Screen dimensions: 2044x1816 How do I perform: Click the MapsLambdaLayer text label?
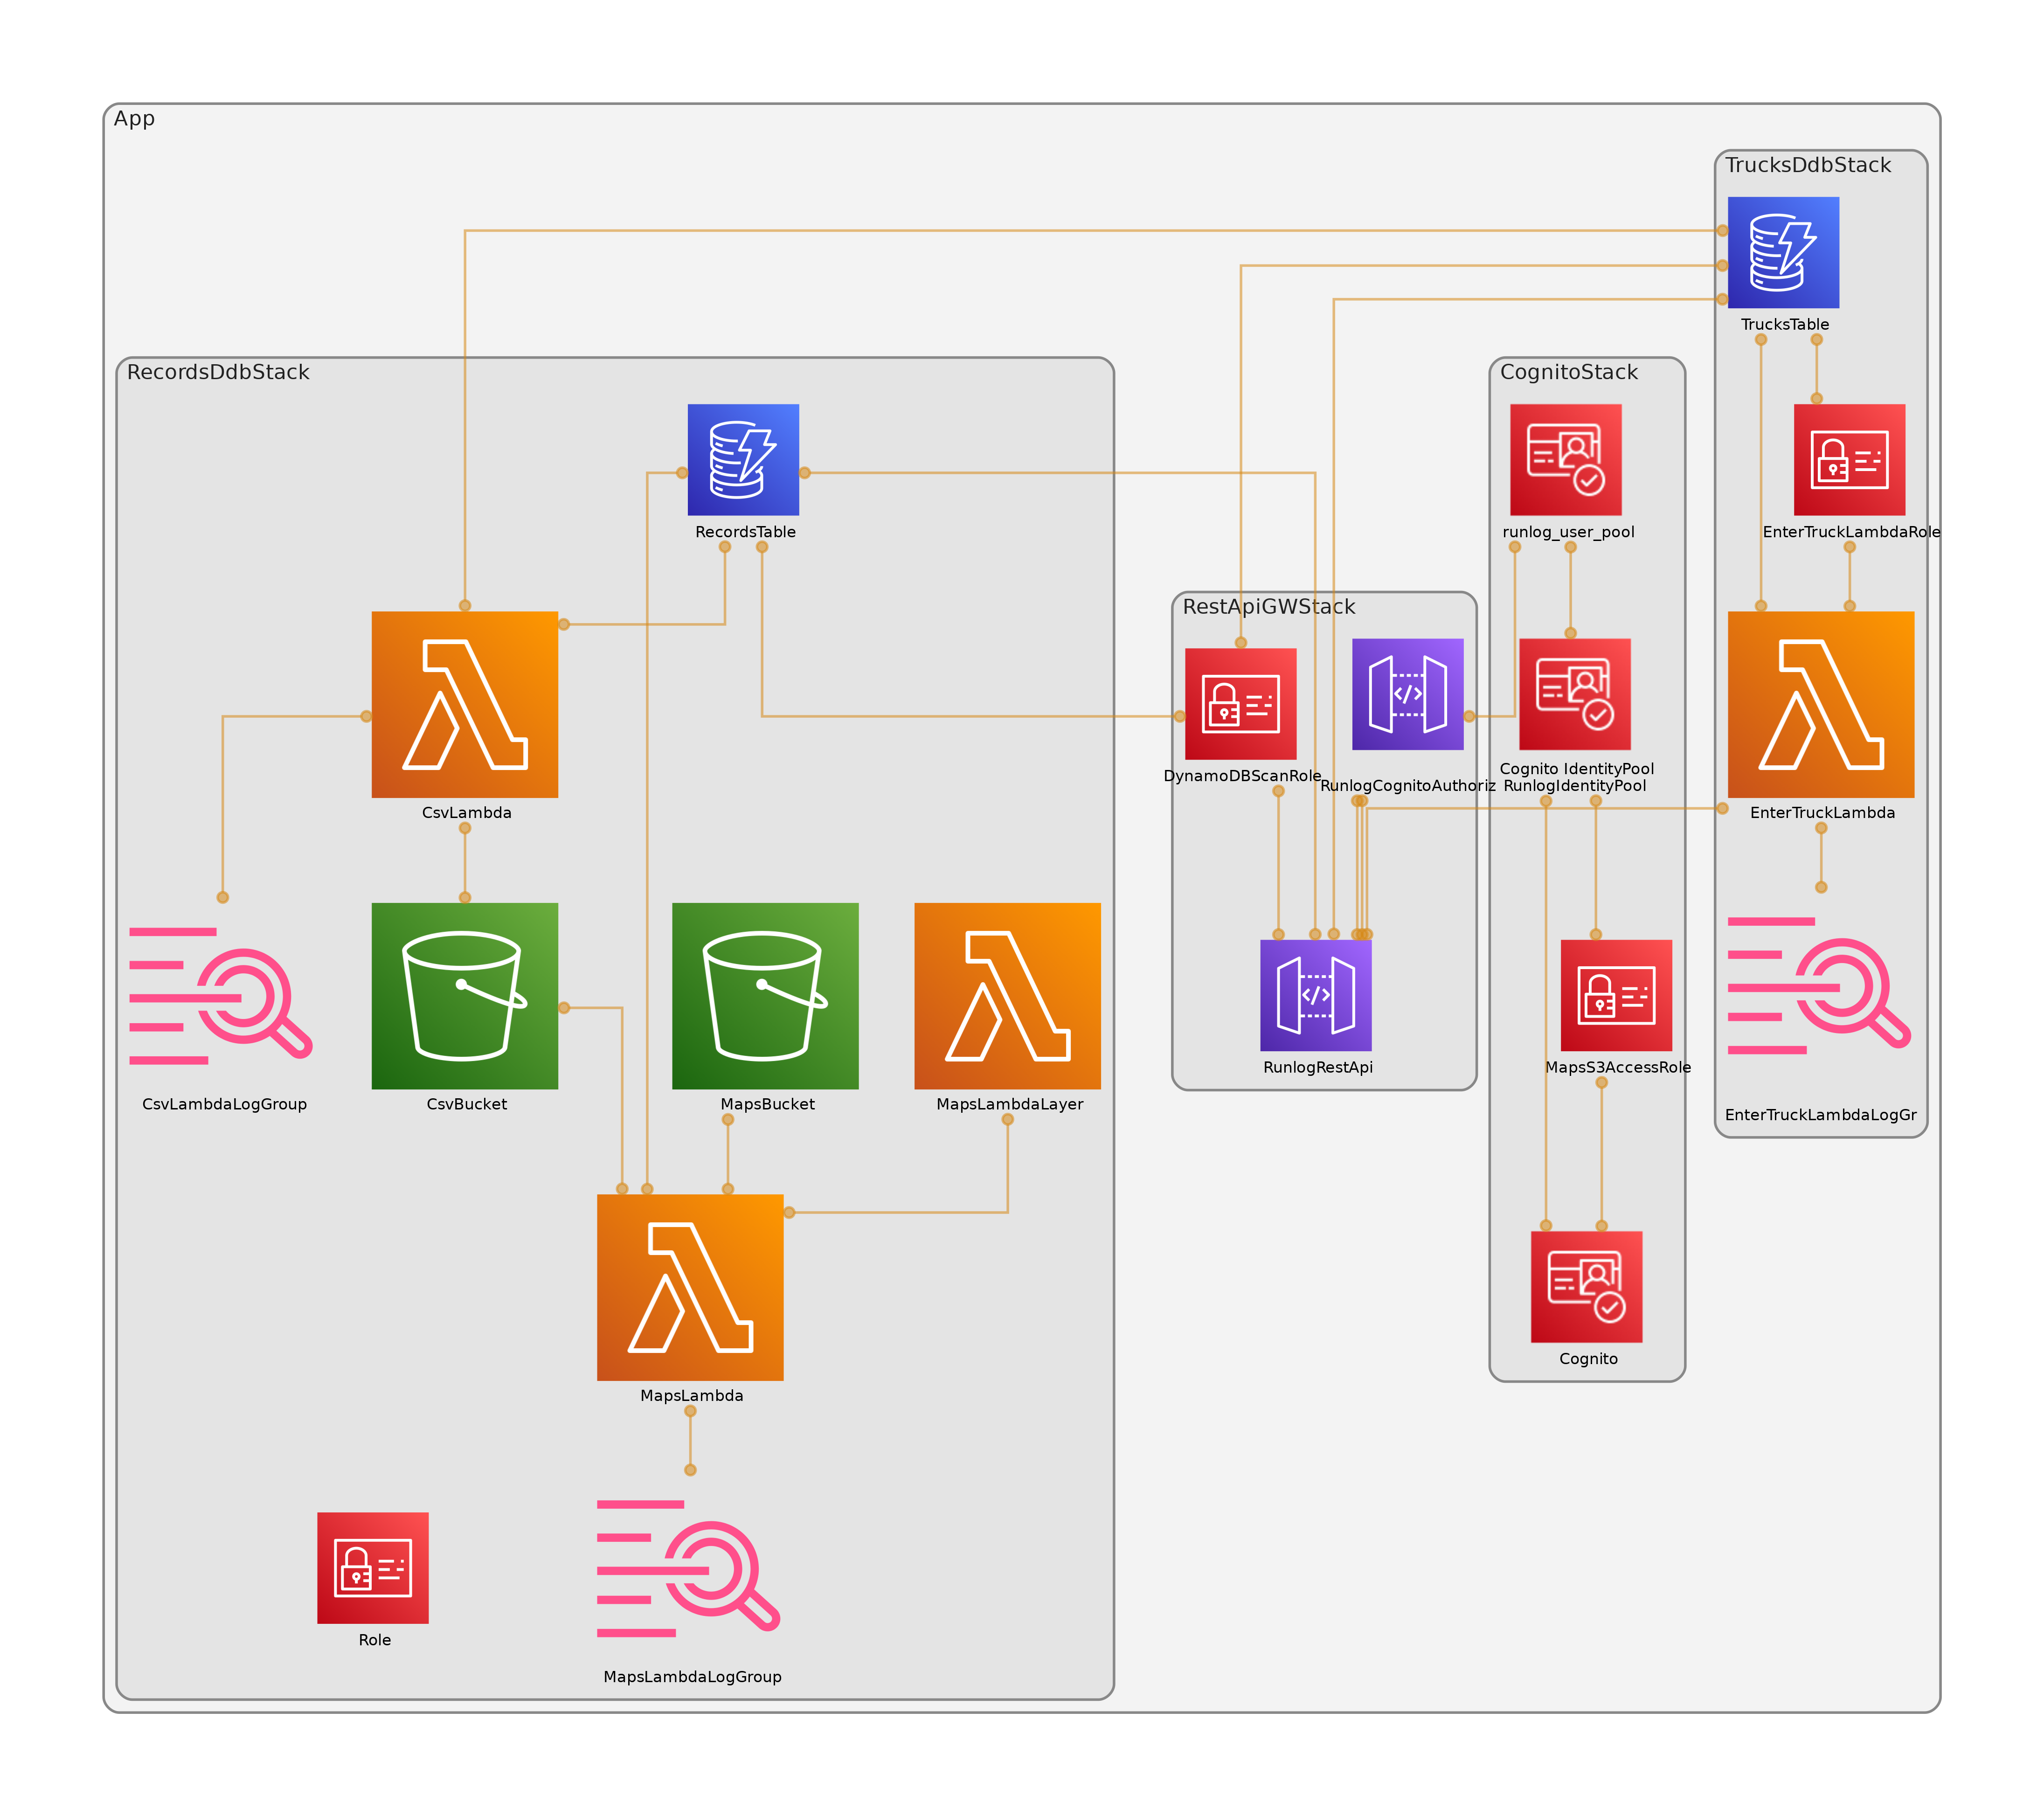click(x=1010, y=1104)
